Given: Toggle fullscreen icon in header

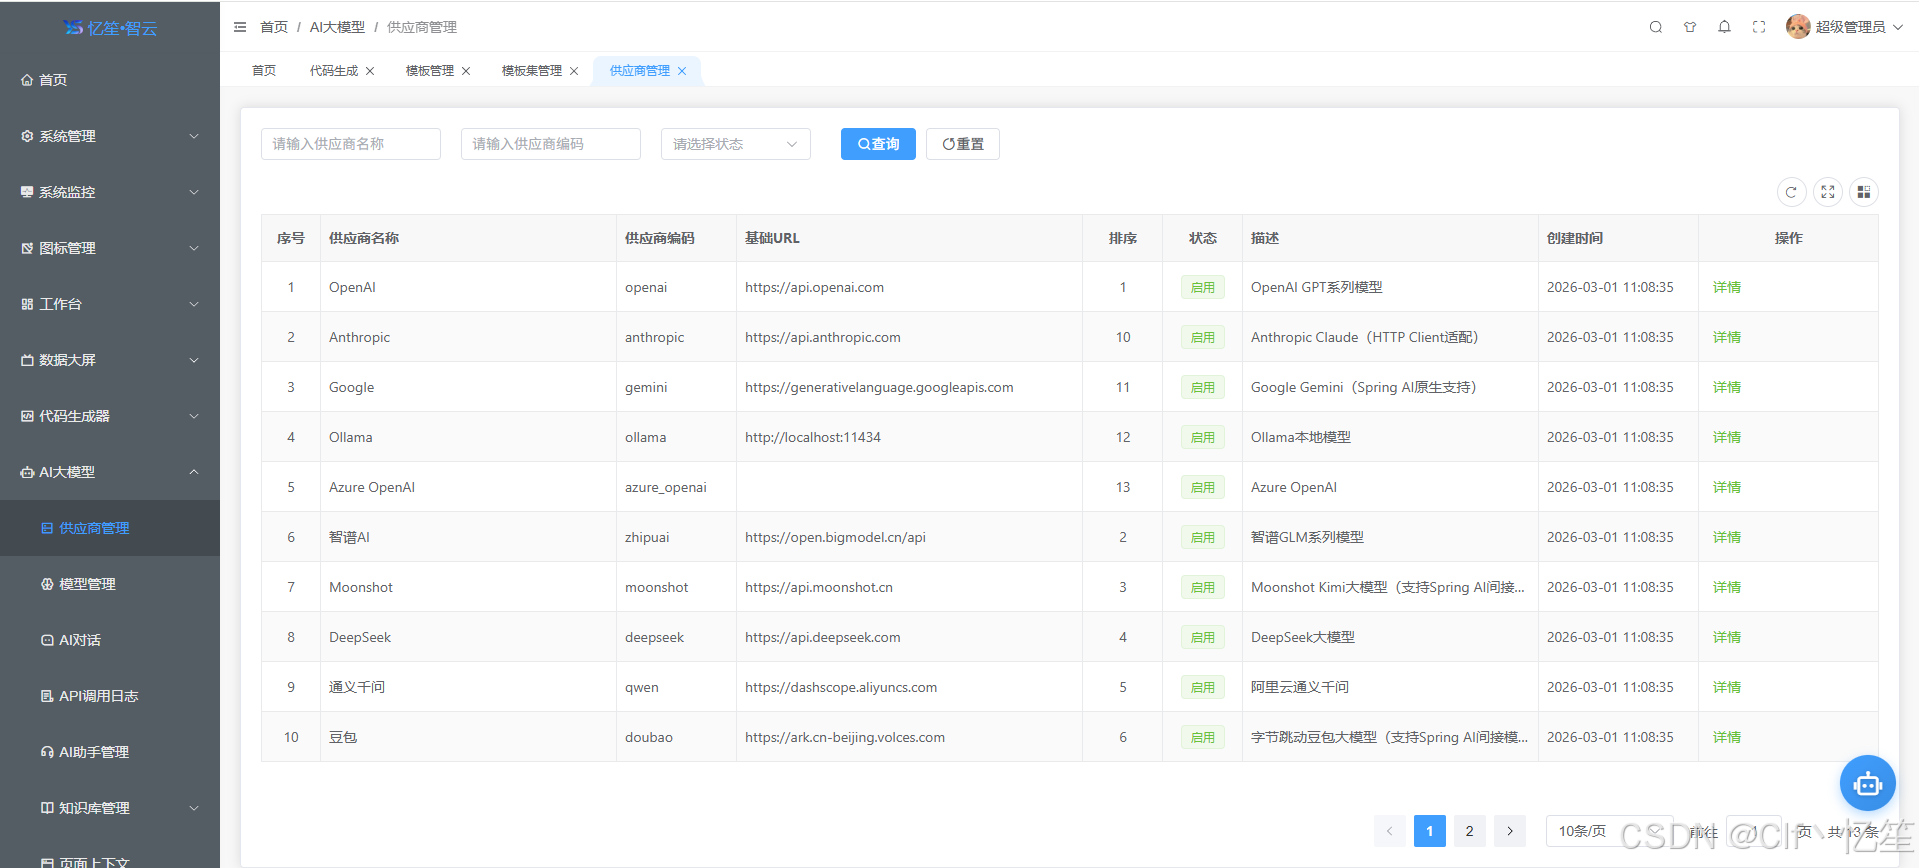Looking at the screenshot, I should 1759,27.
